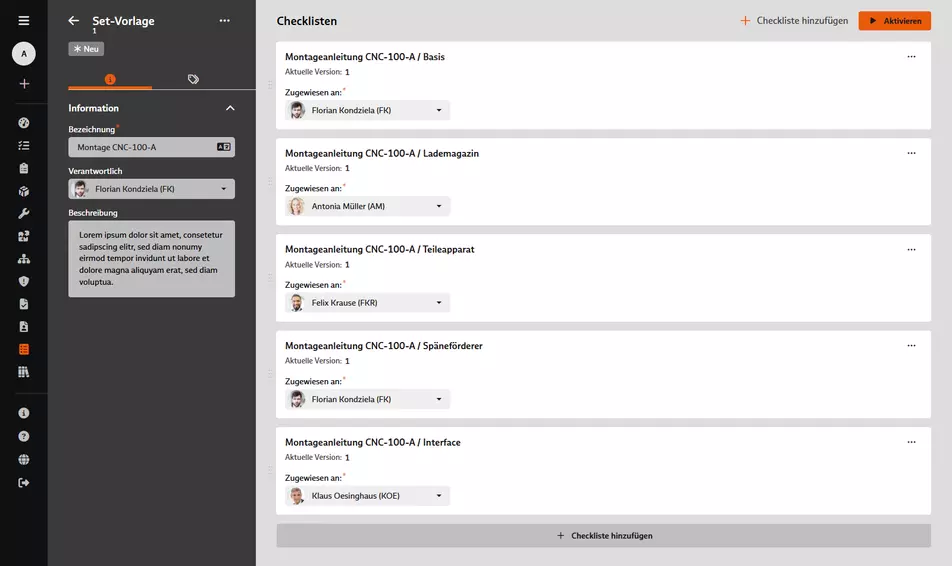
Task: Open the organization hierarchy icon in sidebar
Action: (x=24, y=259)
